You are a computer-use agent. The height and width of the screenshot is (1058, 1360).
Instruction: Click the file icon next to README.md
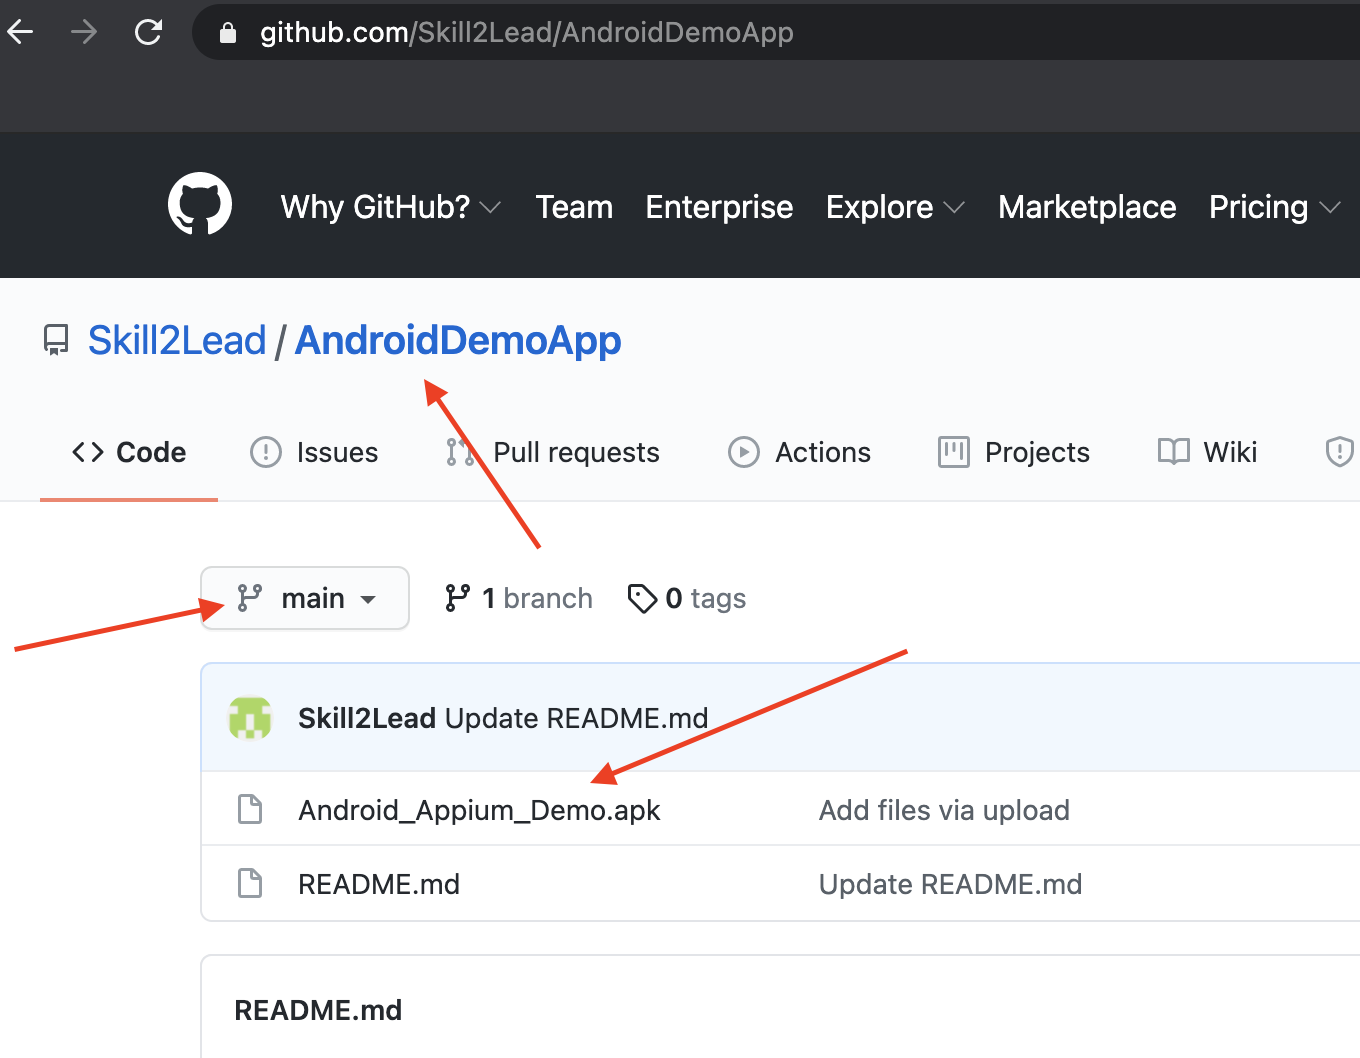pos(250,883)
